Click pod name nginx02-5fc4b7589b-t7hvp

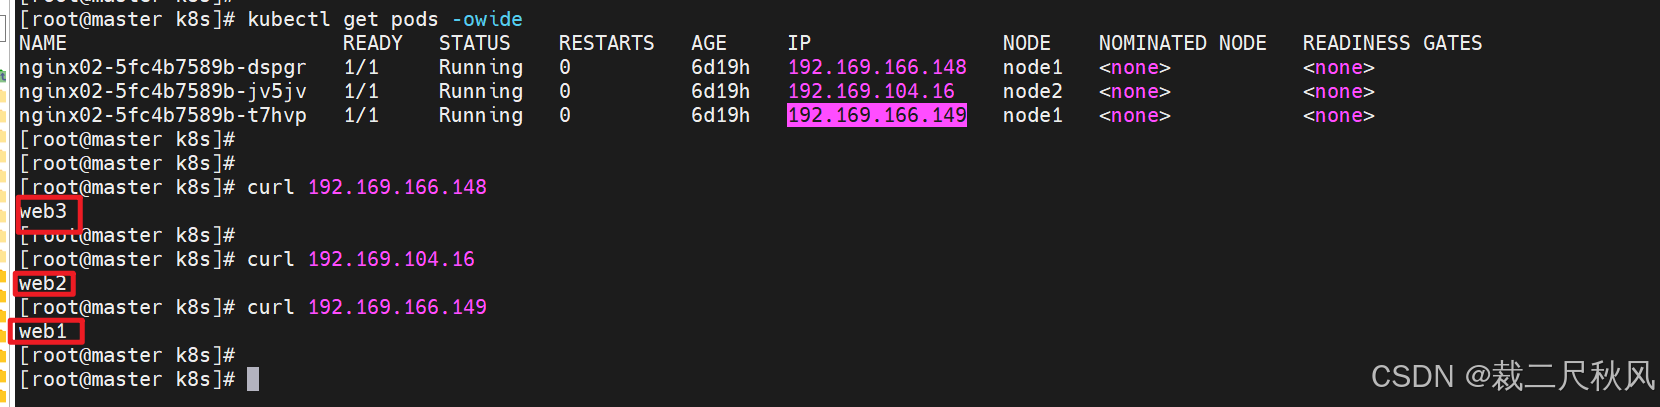163,116
